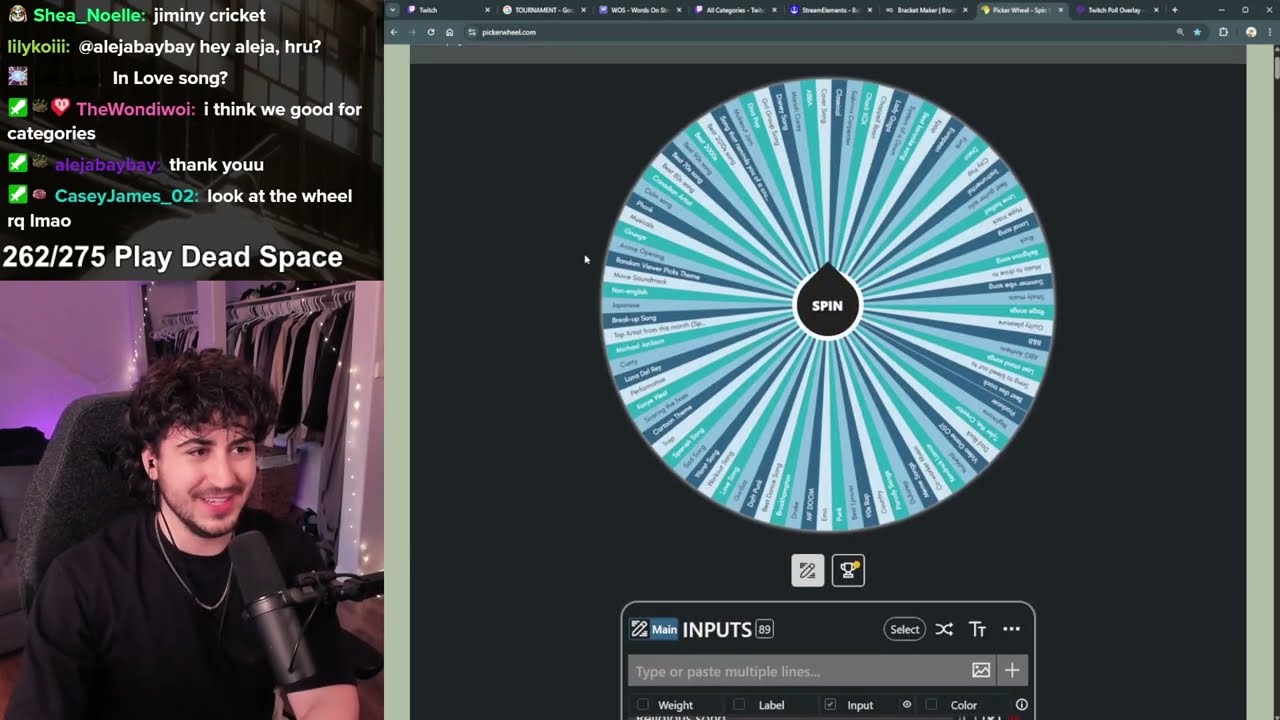
Task: Toggle the Input column eye visibility
Action: pos(907,705)
